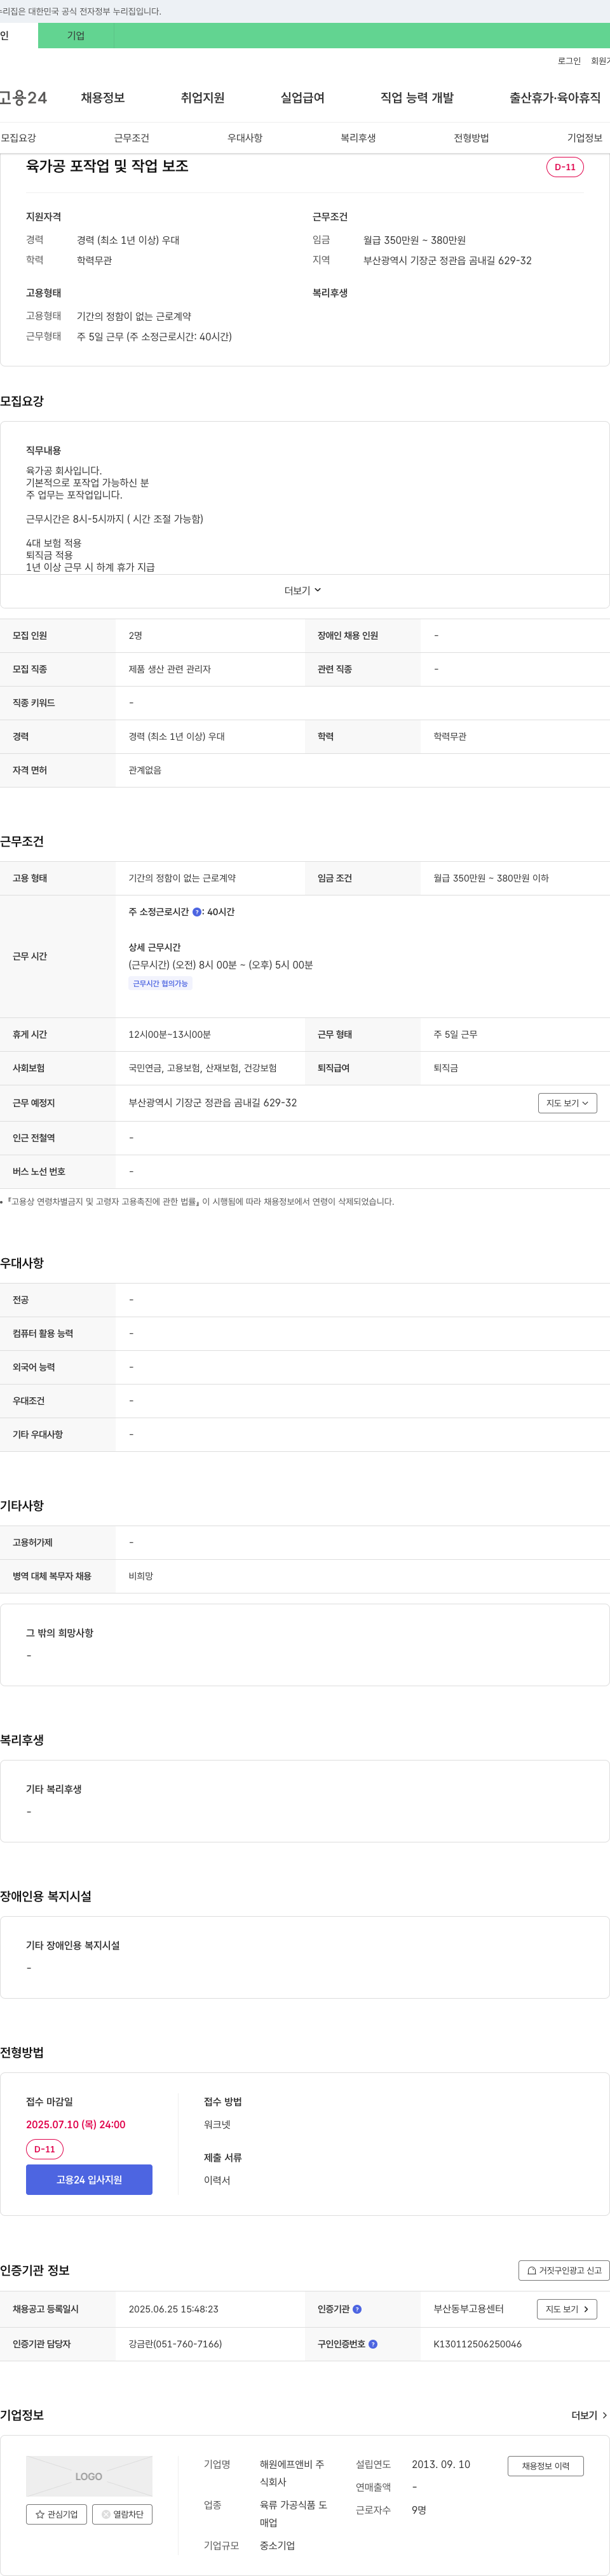The width and height of the screenshot is (610, 2576).
Task: Open the 고용24 logo home link
Action: click(24, 97)
